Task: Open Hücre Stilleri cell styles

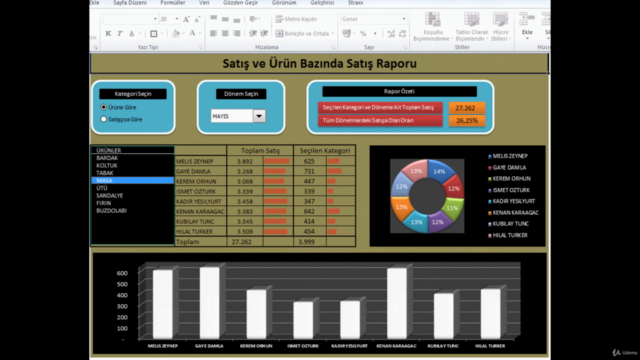Action: pyautogui.click(x=500, y=27)
